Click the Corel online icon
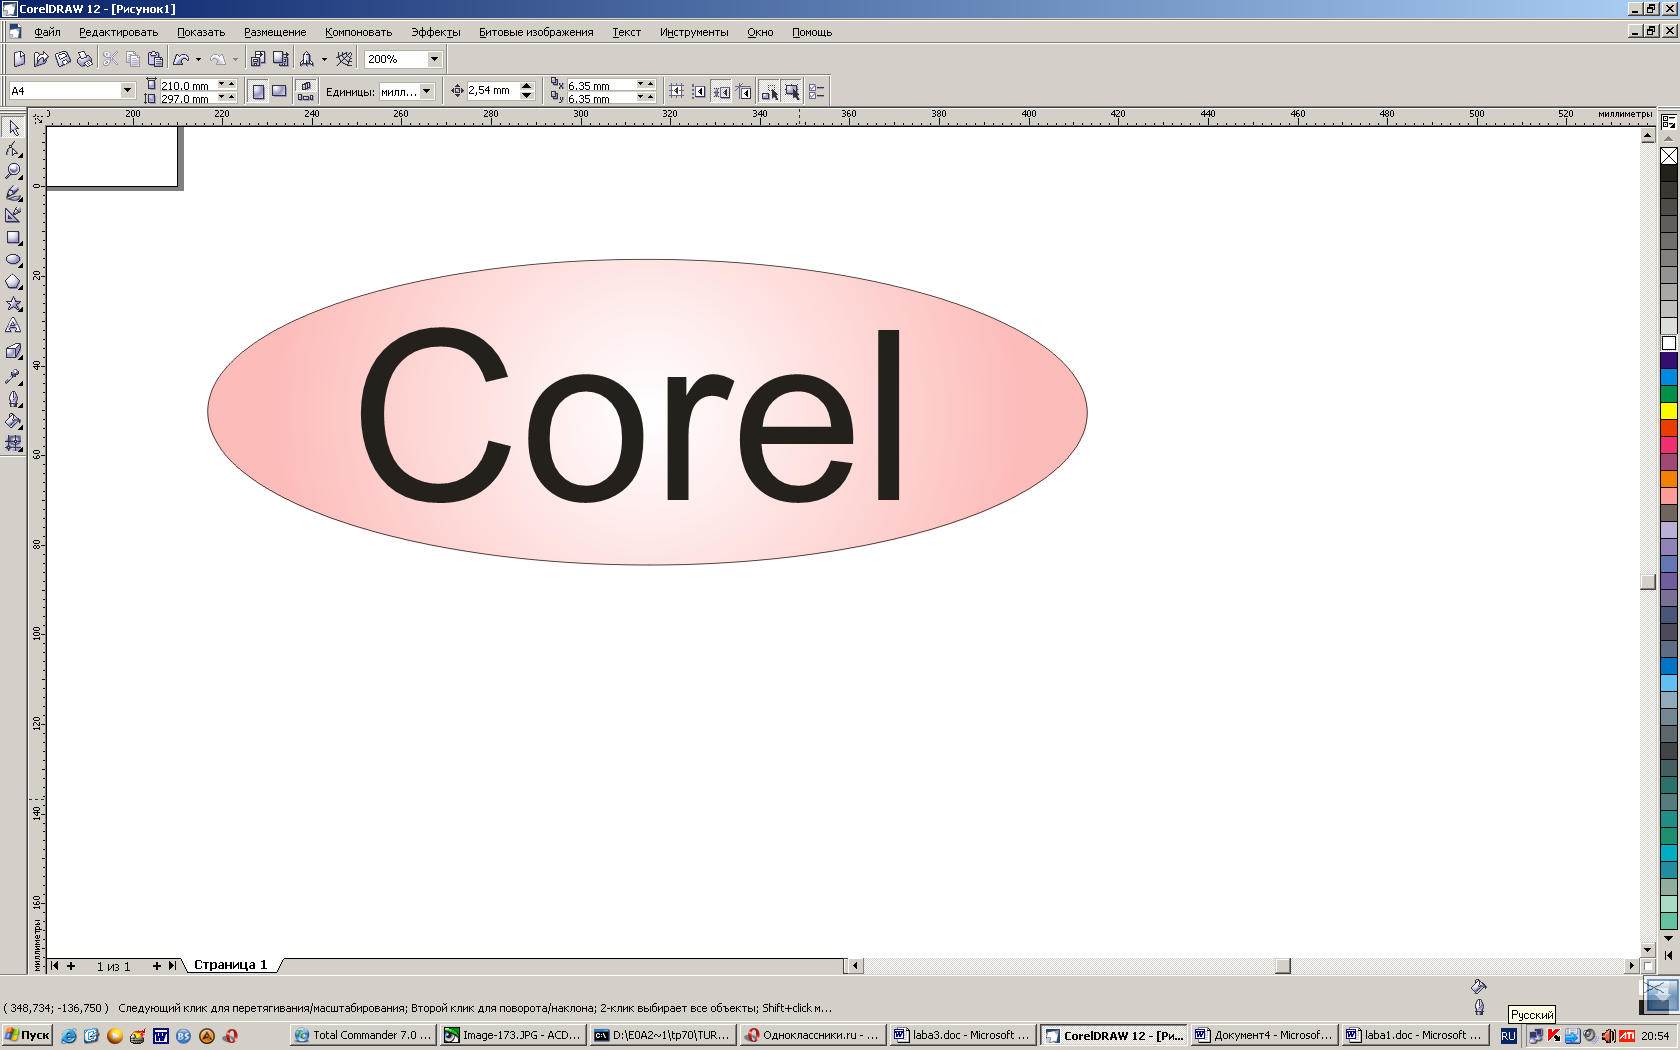 (x=344, y=59)
